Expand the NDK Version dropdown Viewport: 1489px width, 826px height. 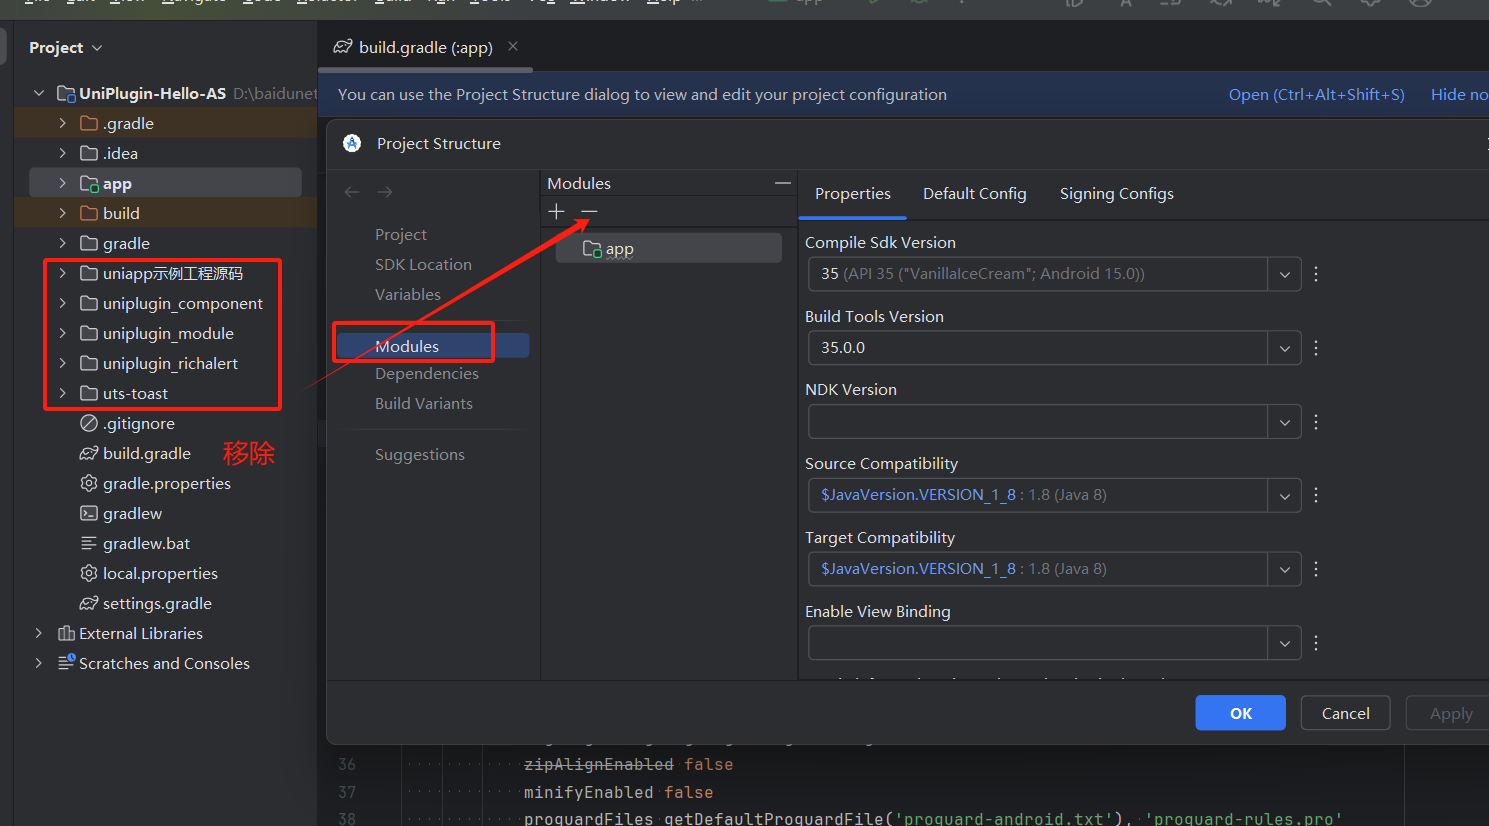pos(1284,422)
